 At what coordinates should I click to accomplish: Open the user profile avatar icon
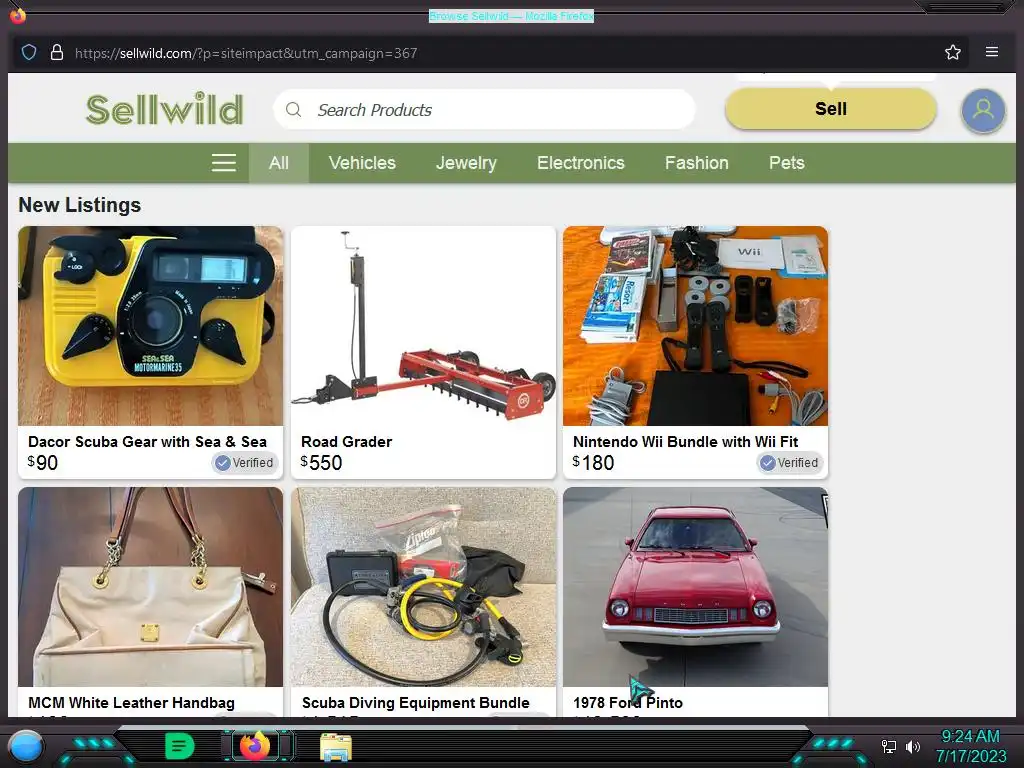(x=983, y=110)
